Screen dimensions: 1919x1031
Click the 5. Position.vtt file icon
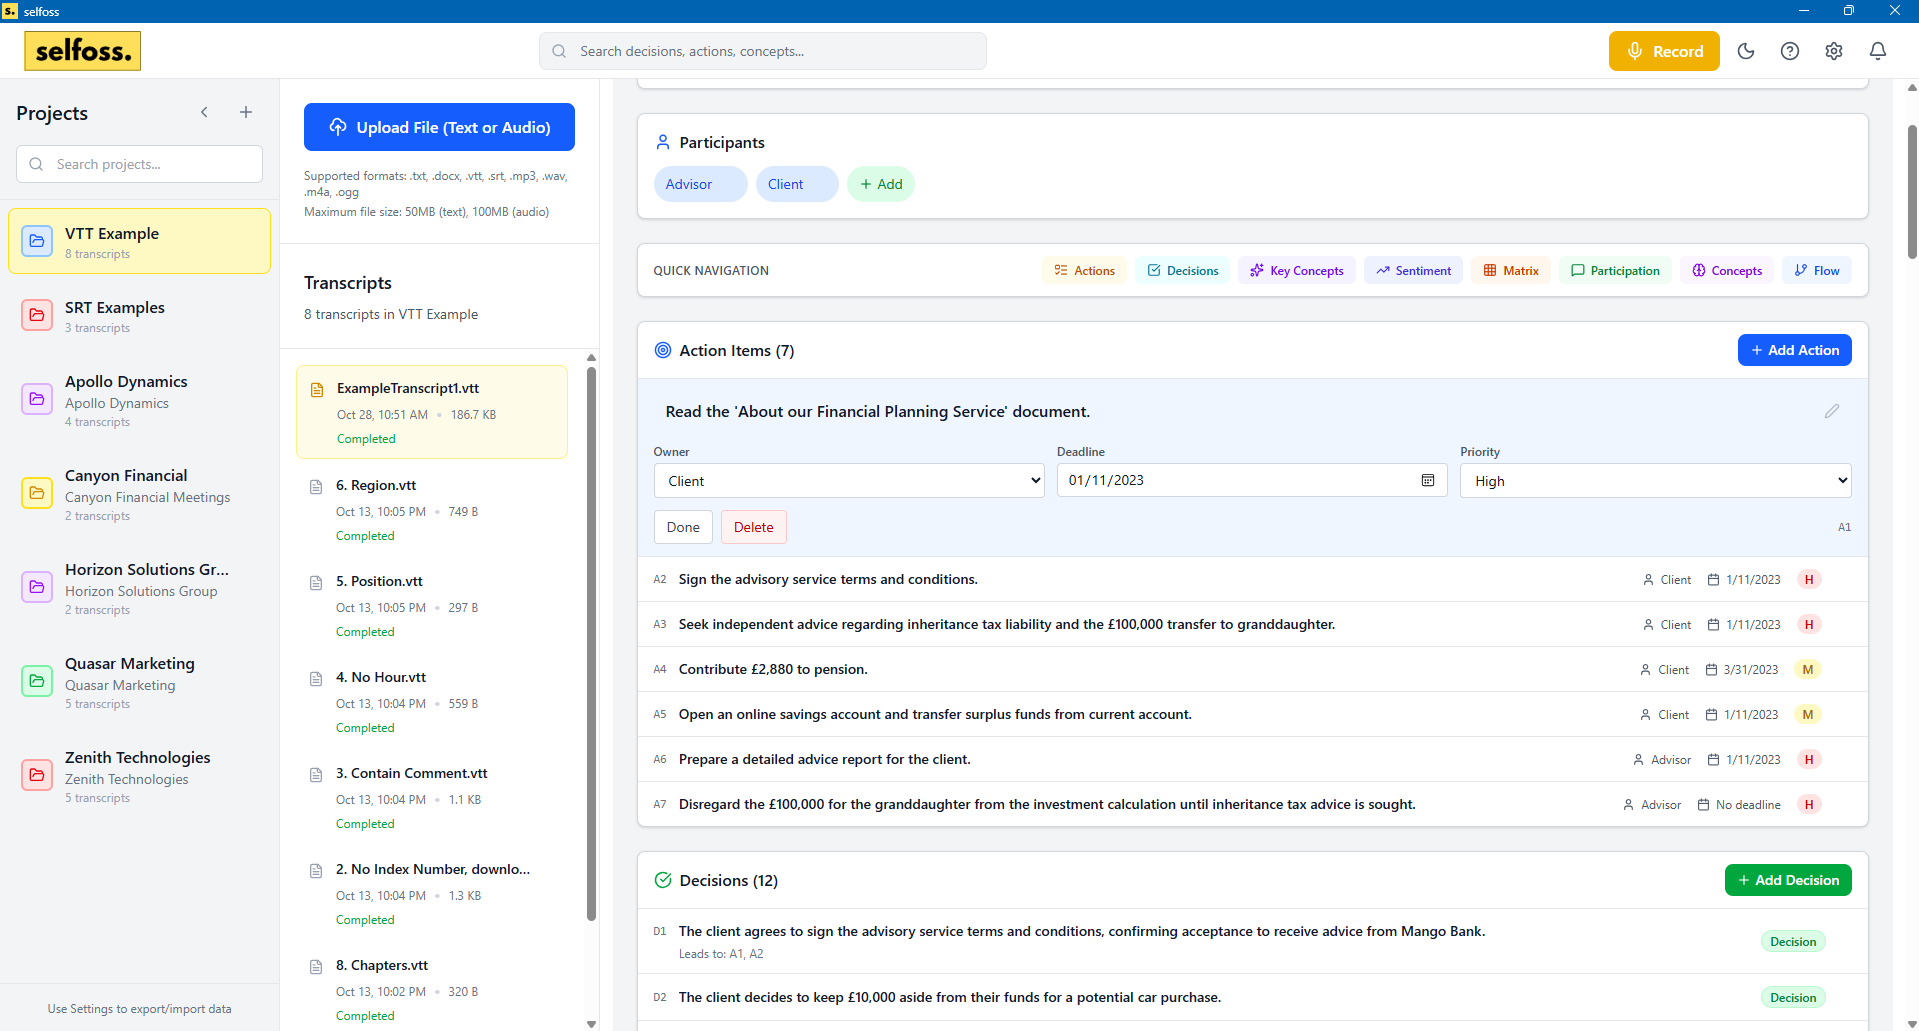tap(316, 583)
